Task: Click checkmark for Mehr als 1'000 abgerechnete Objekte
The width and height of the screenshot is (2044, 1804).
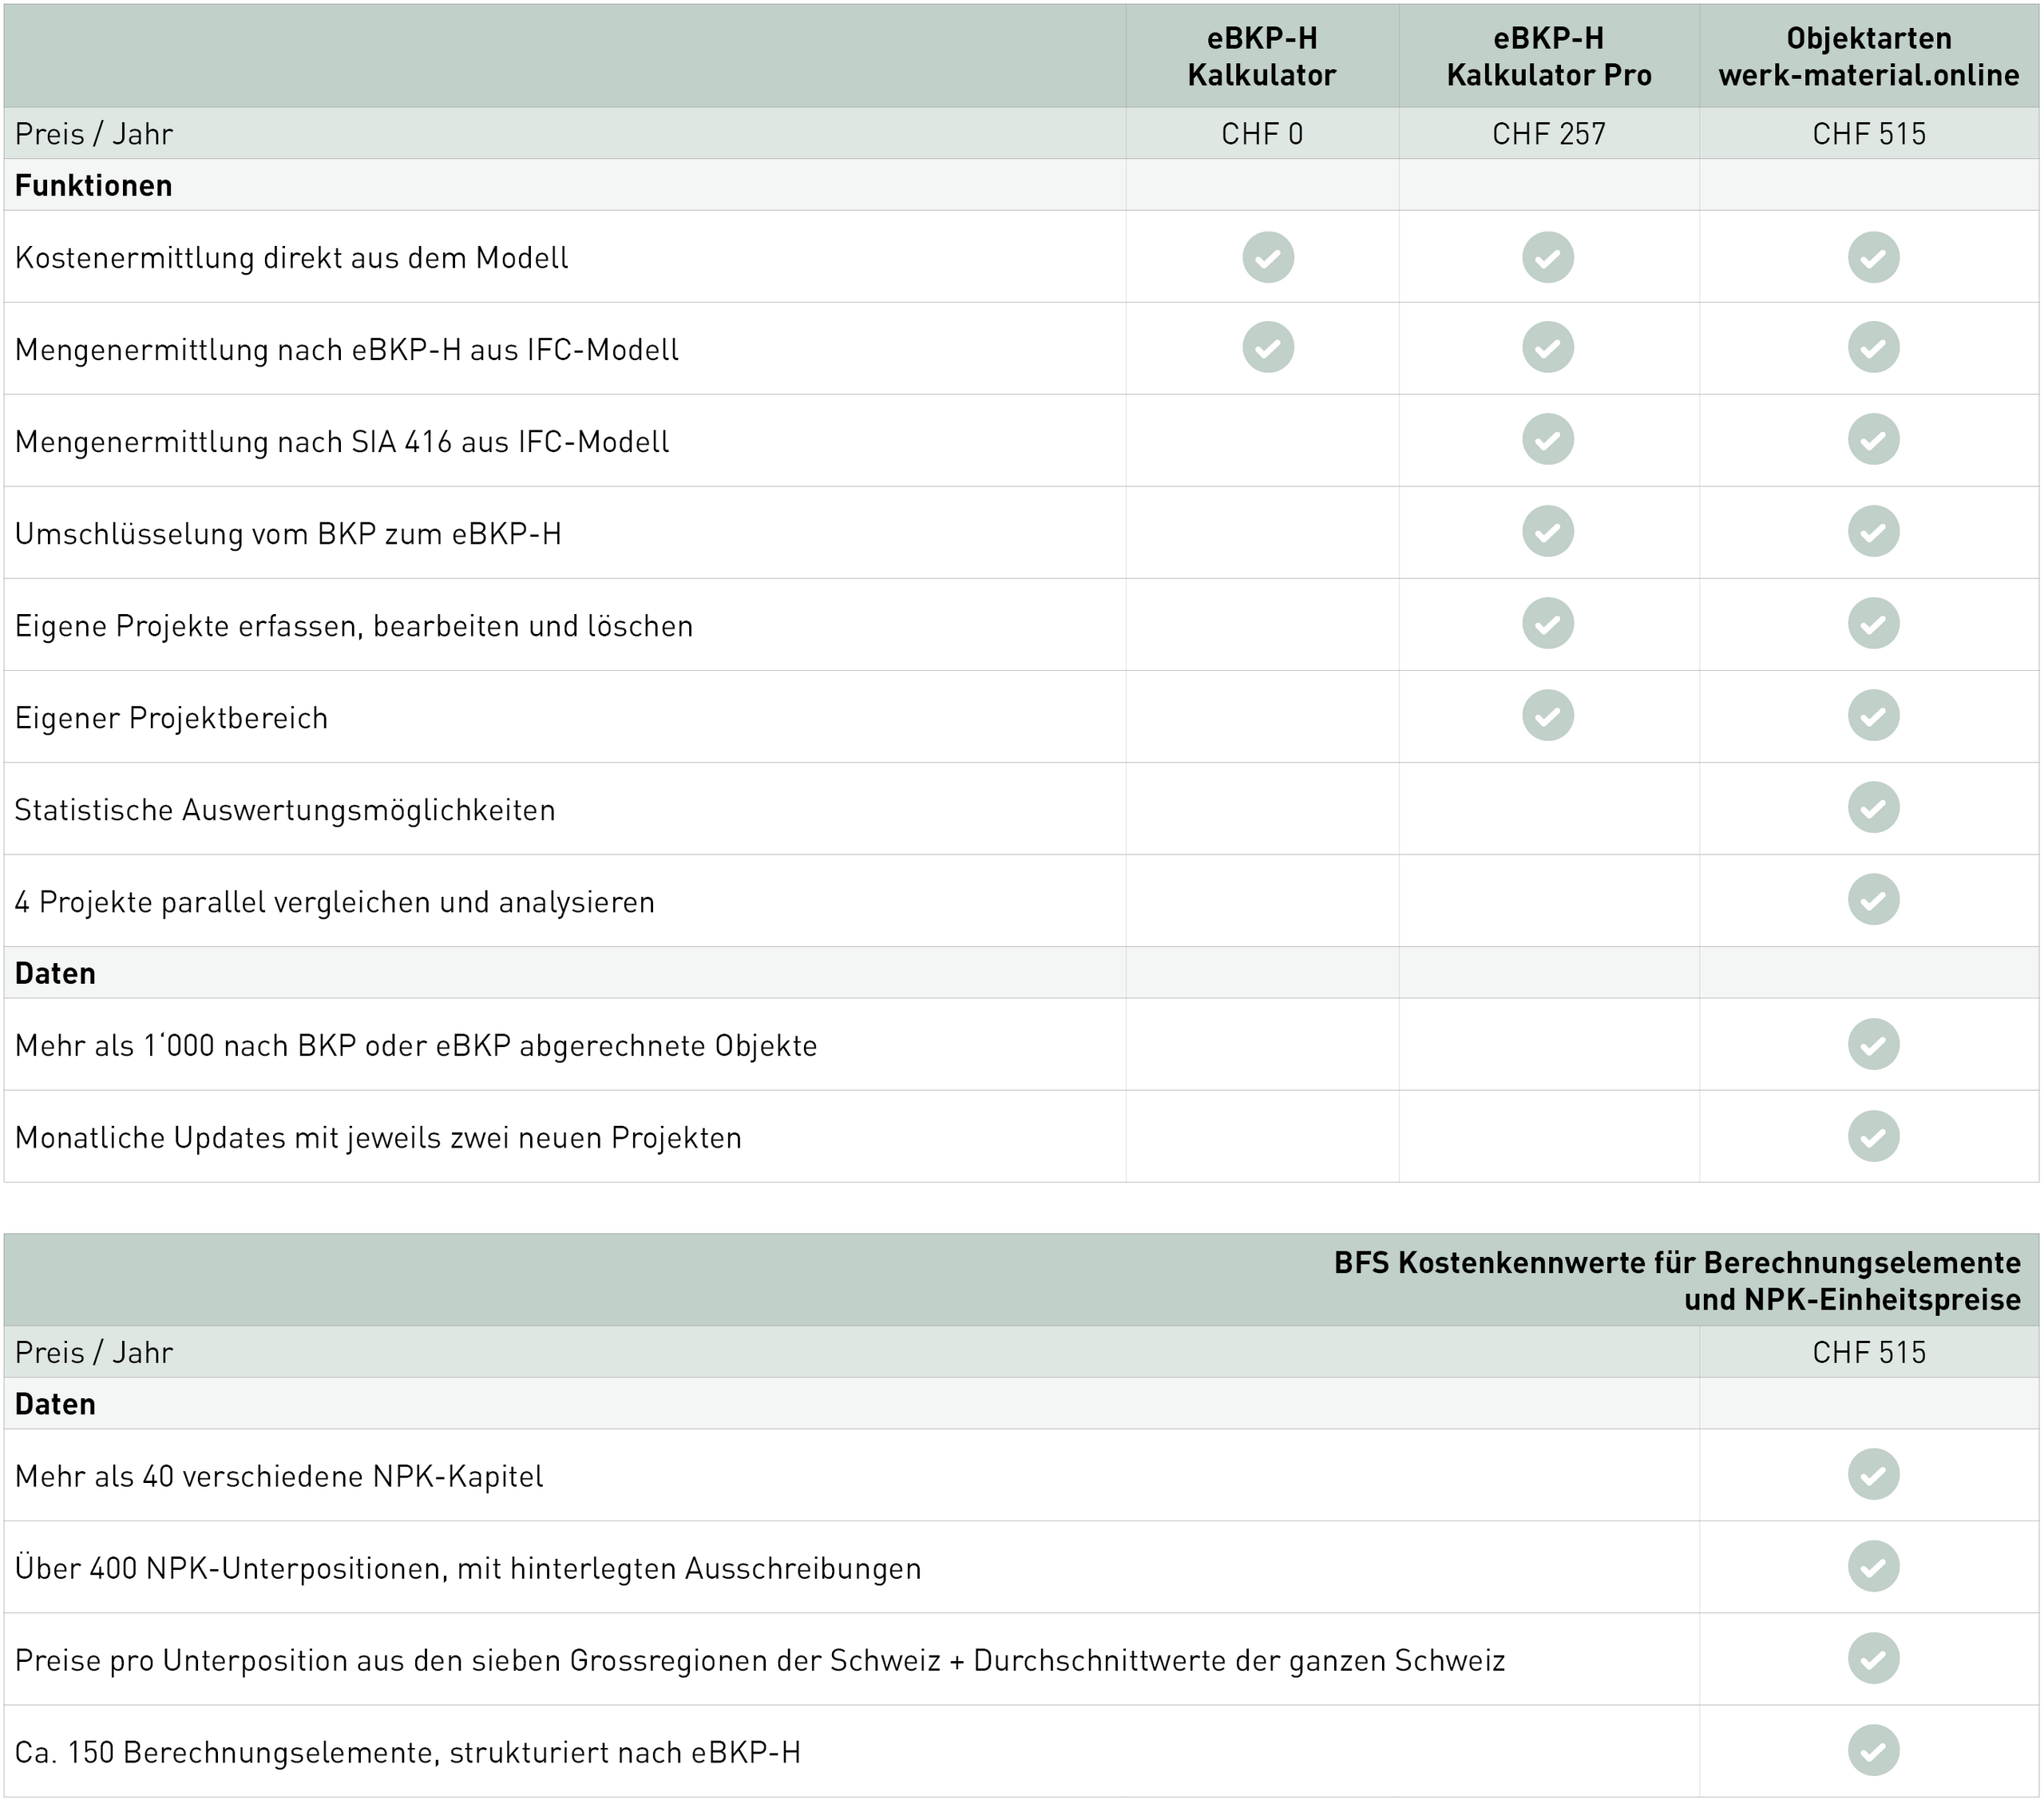Action: 1873,1044
